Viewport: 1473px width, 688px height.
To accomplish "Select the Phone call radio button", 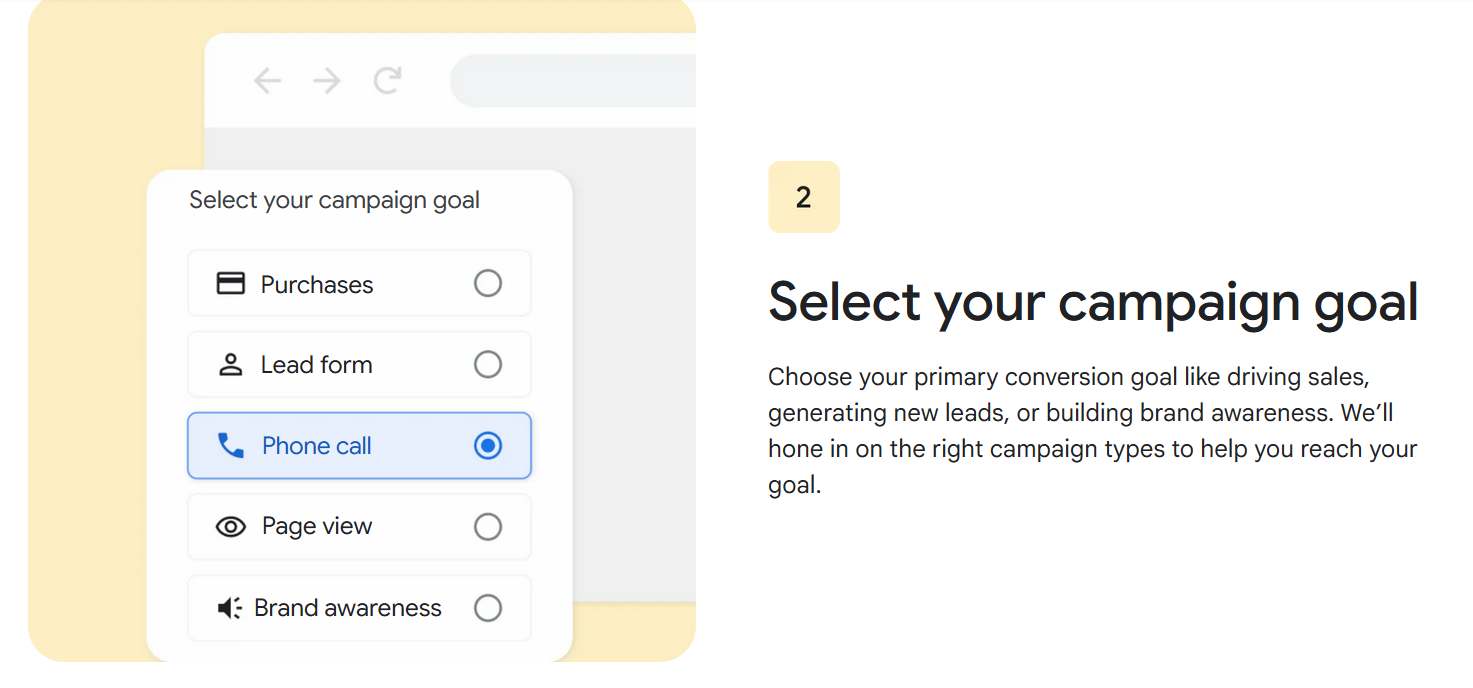I will 488,446.
